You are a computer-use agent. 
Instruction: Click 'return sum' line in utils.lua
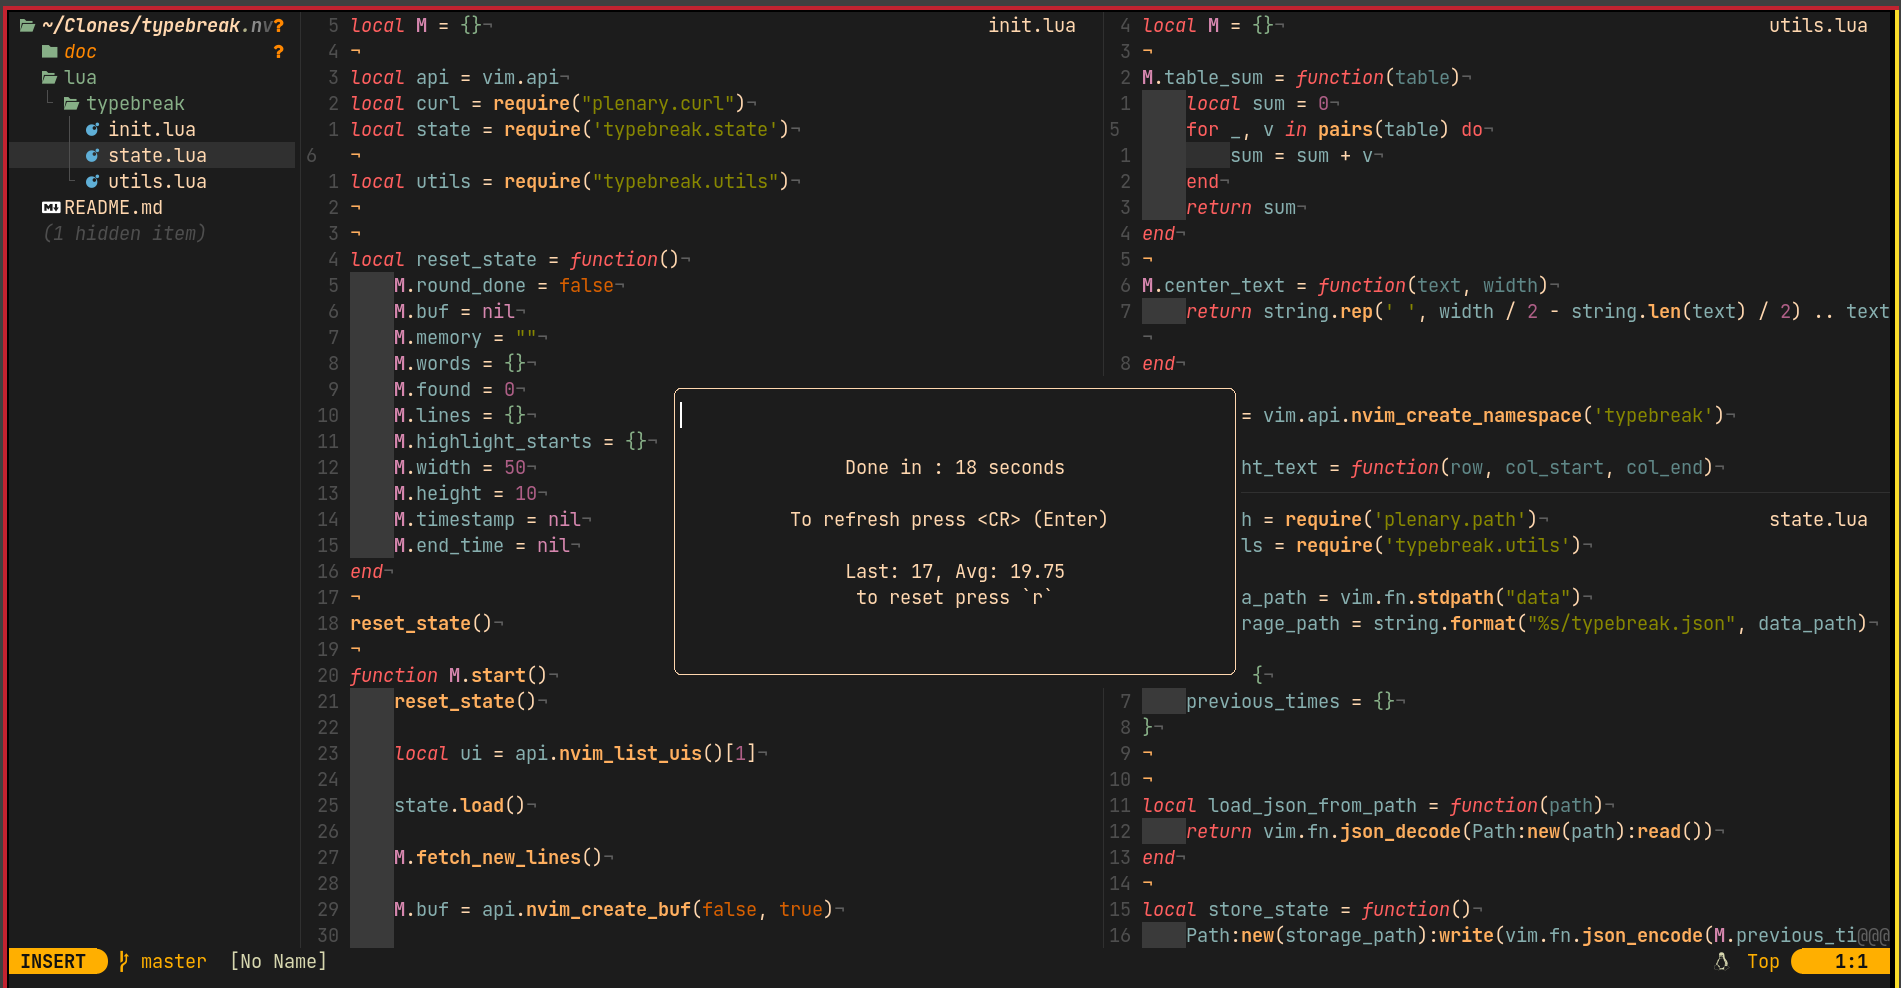click(1240, 207)
